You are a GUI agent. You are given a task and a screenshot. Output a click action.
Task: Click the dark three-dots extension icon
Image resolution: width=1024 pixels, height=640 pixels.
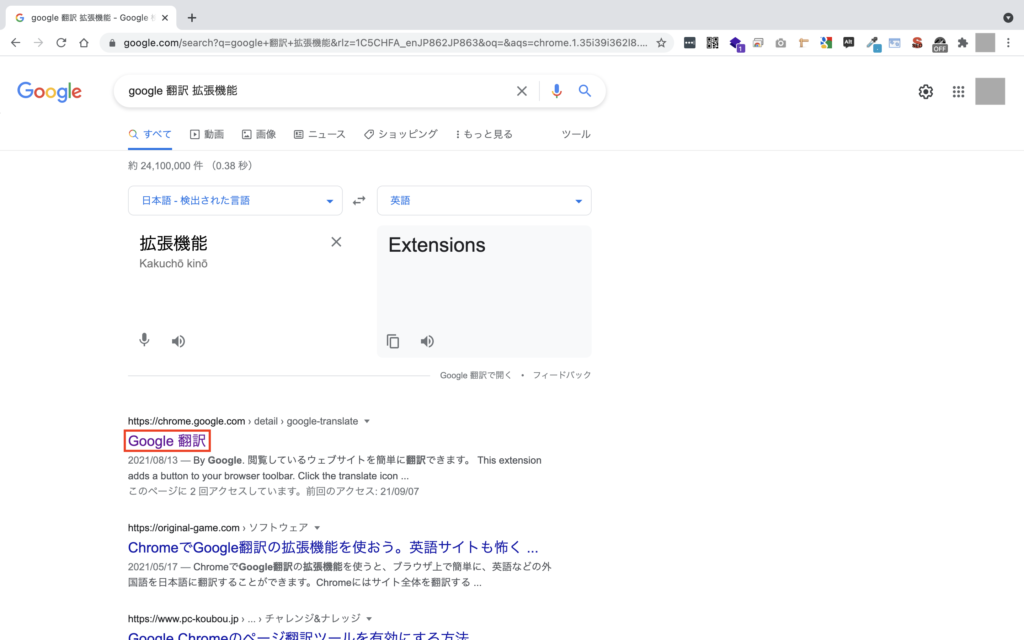tap(690, 42)
